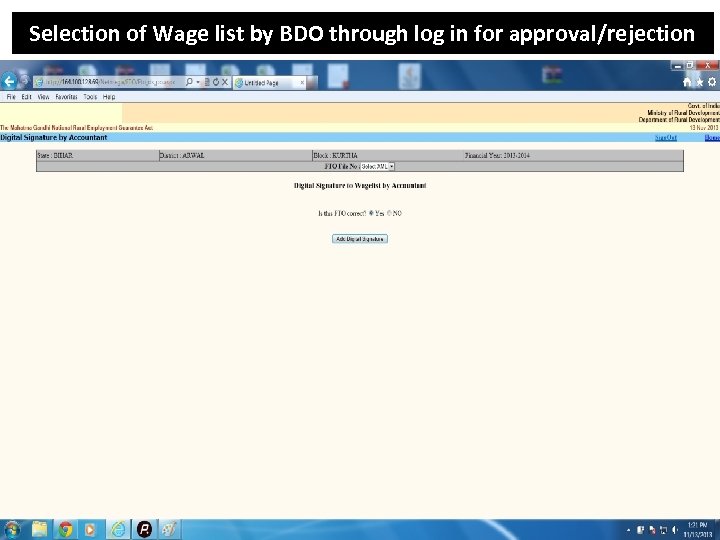Switch to Internet Explorer taskbar icon
Viewport: 720px width, 540px height.
click(118, 529)
